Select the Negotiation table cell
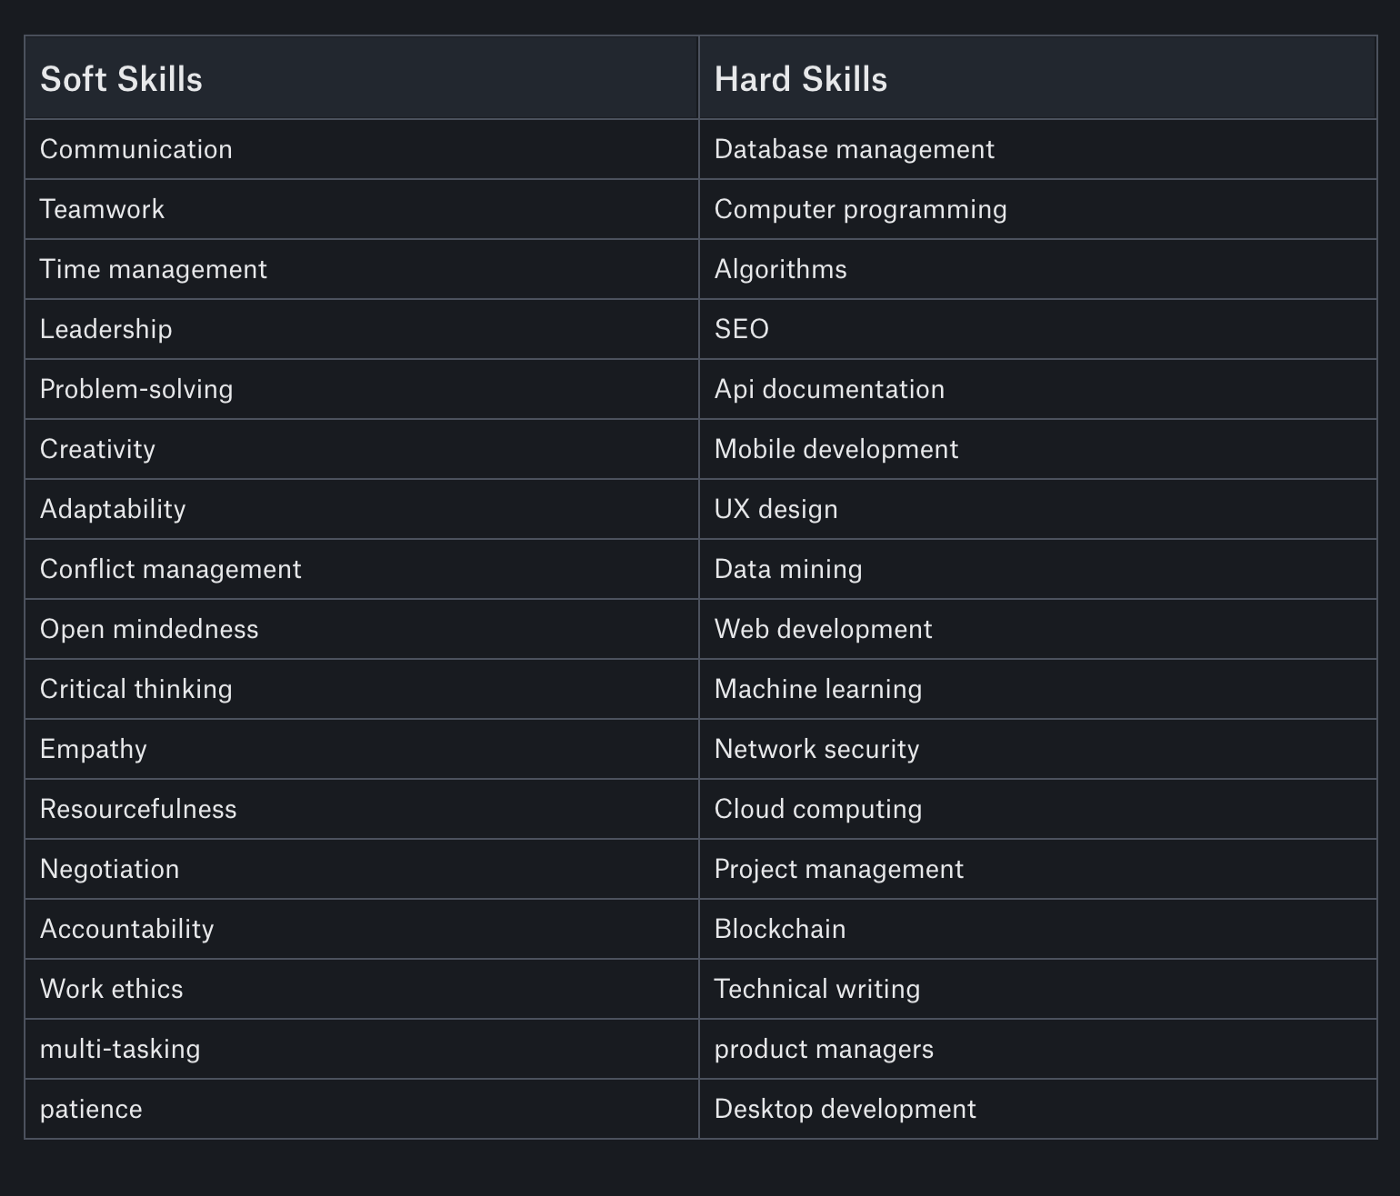 109,869
